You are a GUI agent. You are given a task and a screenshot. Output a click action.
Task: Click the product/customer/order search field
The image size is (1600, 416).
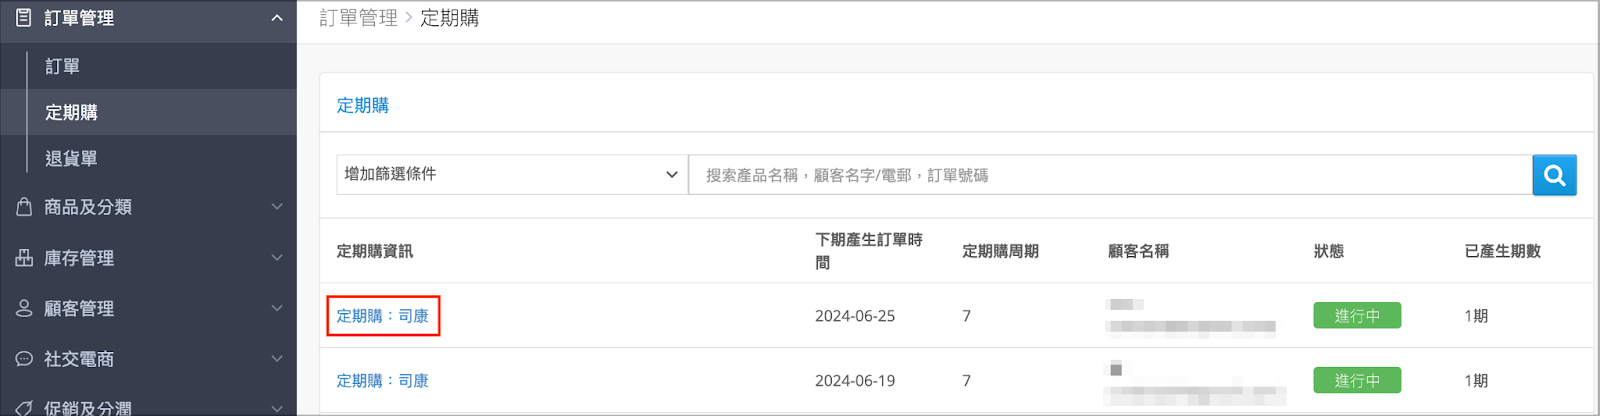point(1110,175)
